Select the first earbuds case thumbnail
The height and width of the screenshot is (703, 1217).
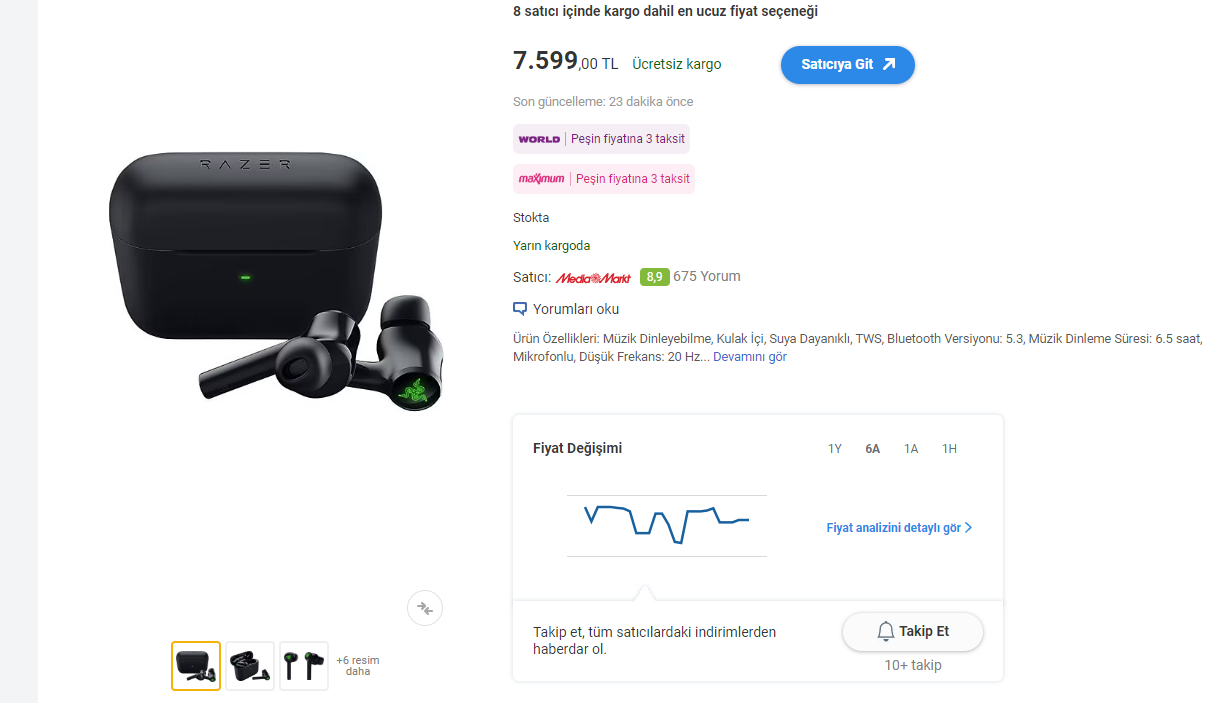(x=196, y=666)
